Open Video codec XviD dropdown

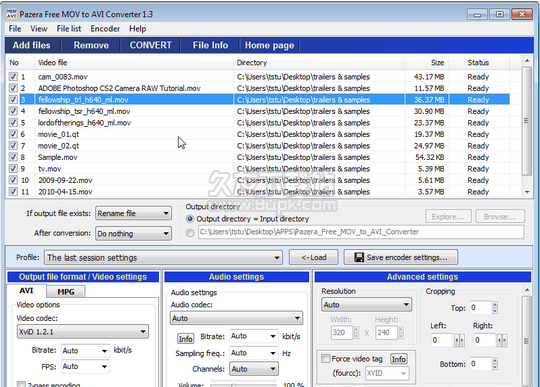point(83,332)
